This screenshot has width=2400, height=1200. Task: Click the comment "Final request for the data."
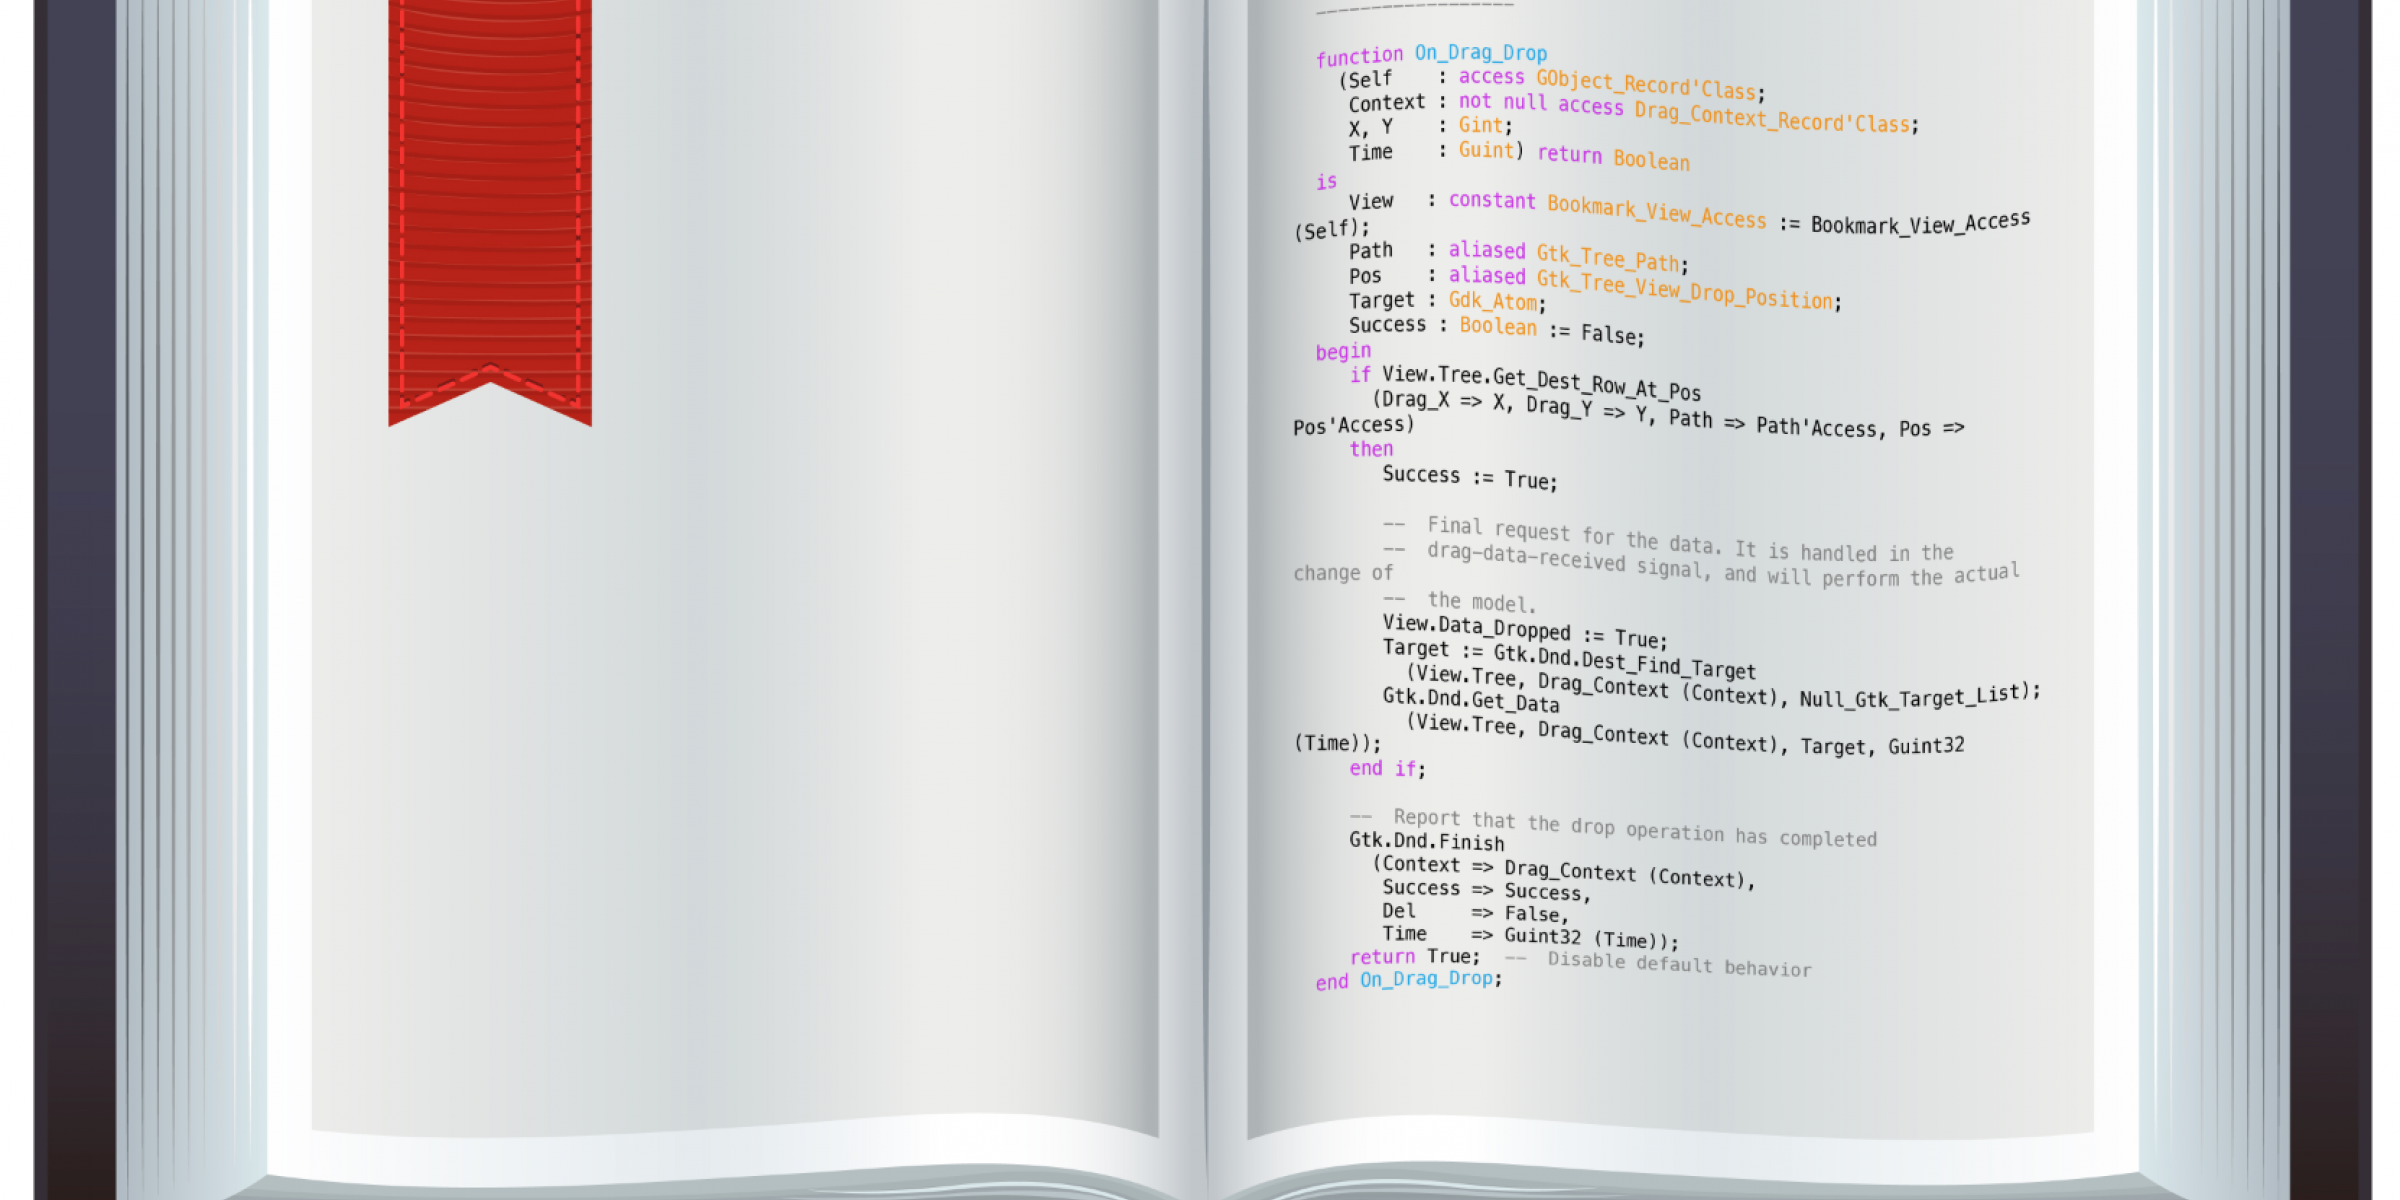(x=1574, y=534)
